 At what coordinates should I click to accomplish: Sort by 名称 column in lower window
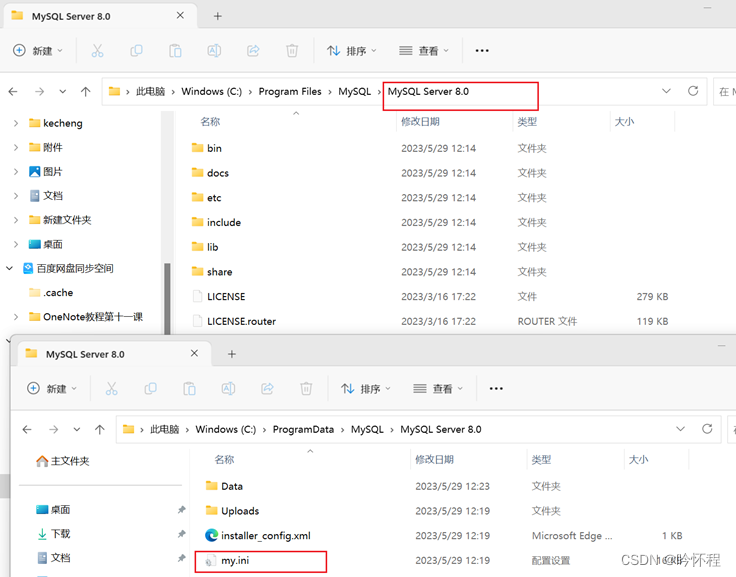point(224,460)
